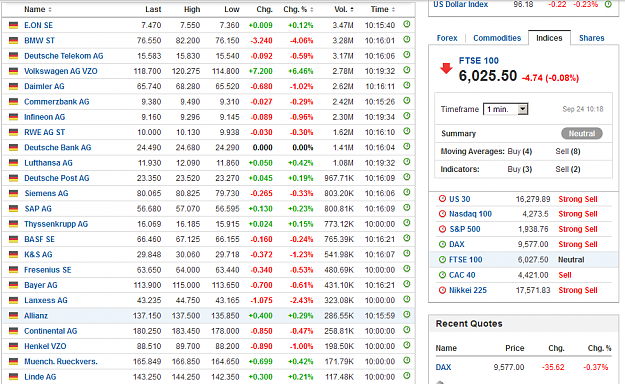Open the Thyssenkrupp AG link
The image size is (625, 384).
tap(56, 224)
